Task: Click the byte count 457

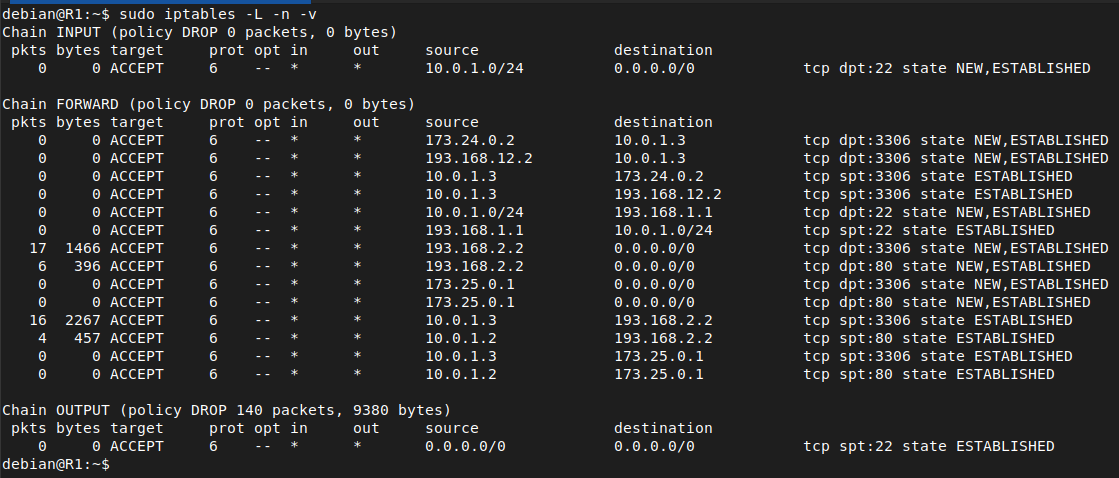Action: click(91, 338)
